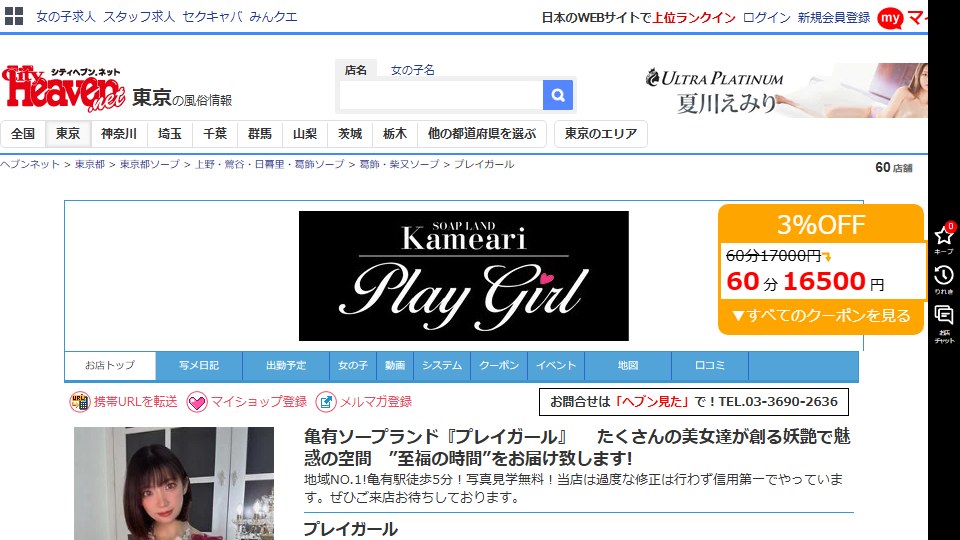Select the システム shop tab
Image resolution: width=960 pixels, height=540 pixels.
(442, 366)
